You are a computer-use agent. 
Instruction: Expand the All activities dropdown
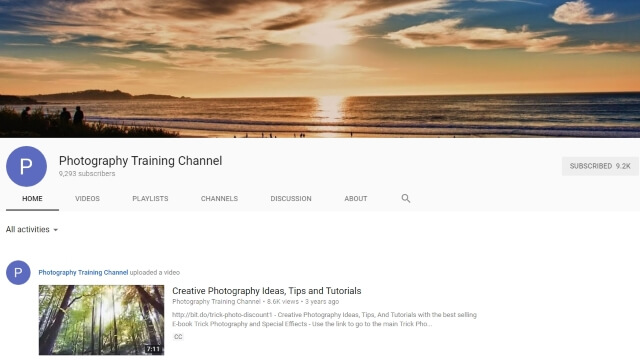(x=32, y=230)
